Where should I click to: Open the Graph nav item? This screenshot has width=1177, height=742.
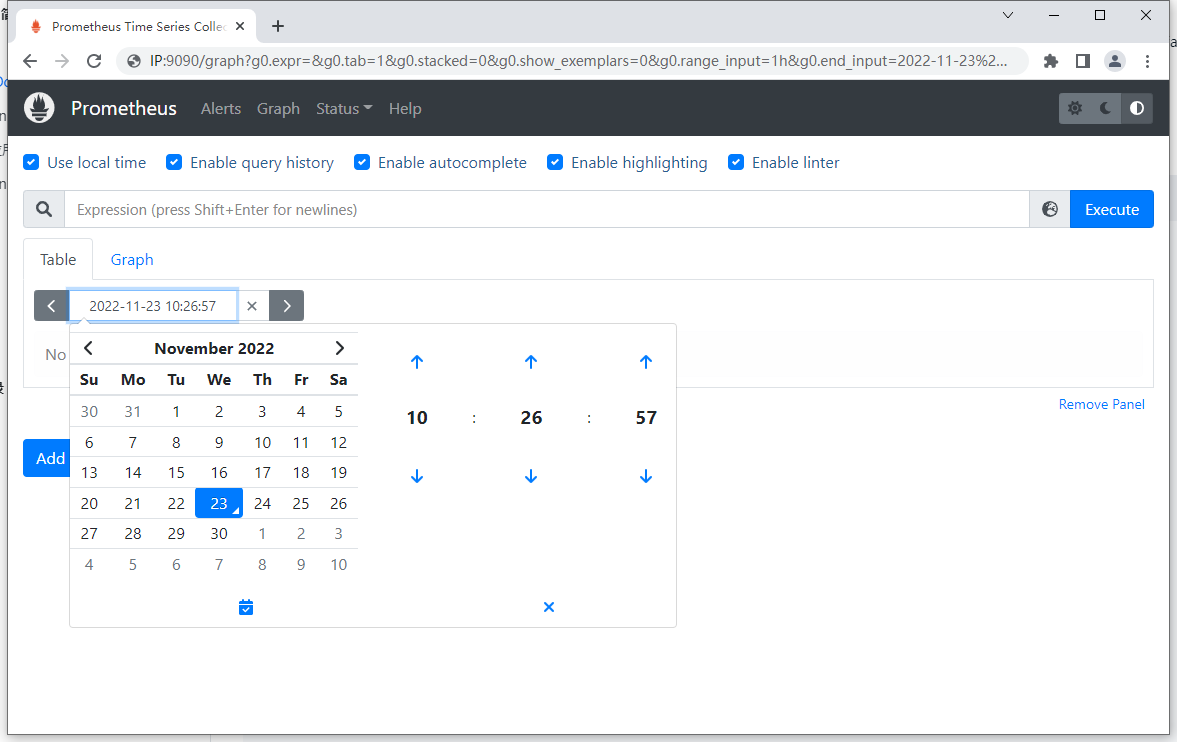[278, 108]
